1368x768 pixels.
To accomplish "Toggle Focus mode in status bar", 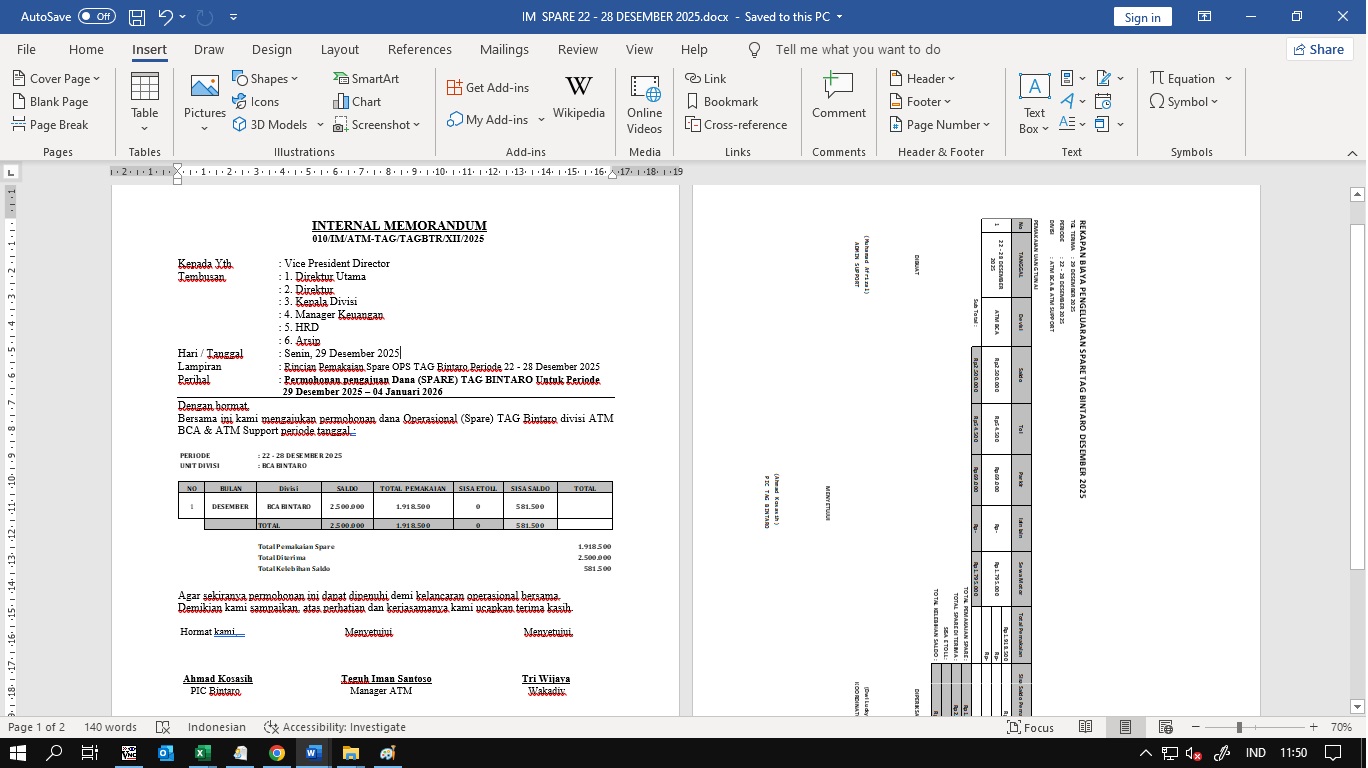I will [x=1031, y=727].
